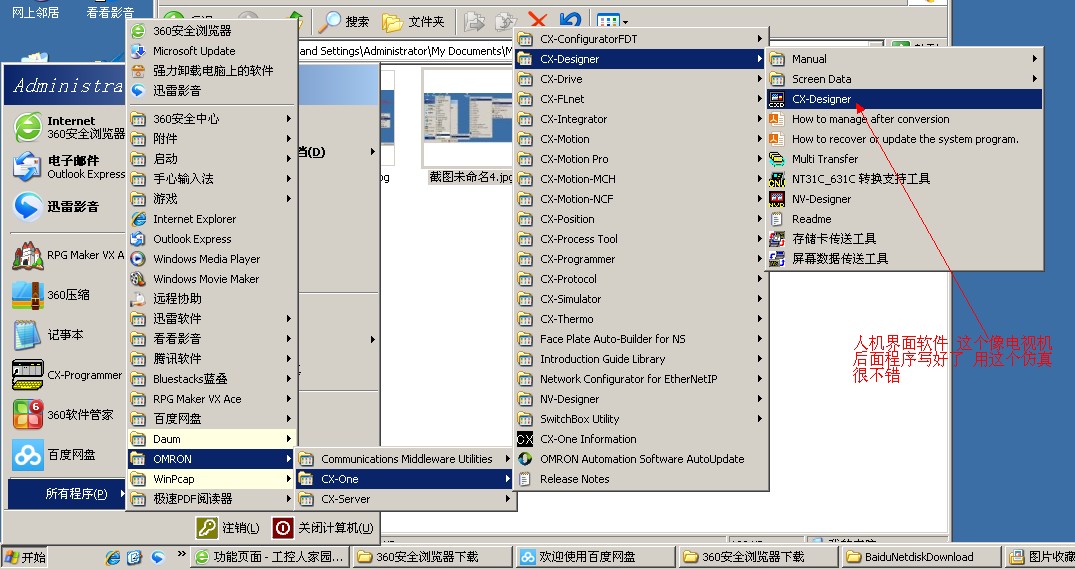Switch to BaiduNetdiskDownload taskbar window
Viewport: 1075px width, 570px height.
pyautogui.click(x=920, y=557)
